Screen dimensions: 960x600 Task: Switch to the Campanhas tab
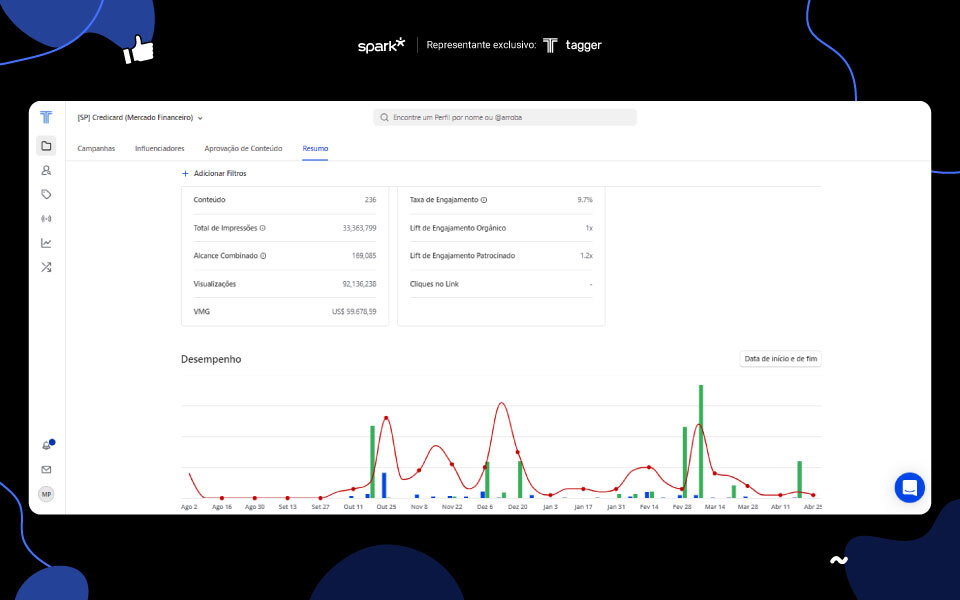point(96,149)
